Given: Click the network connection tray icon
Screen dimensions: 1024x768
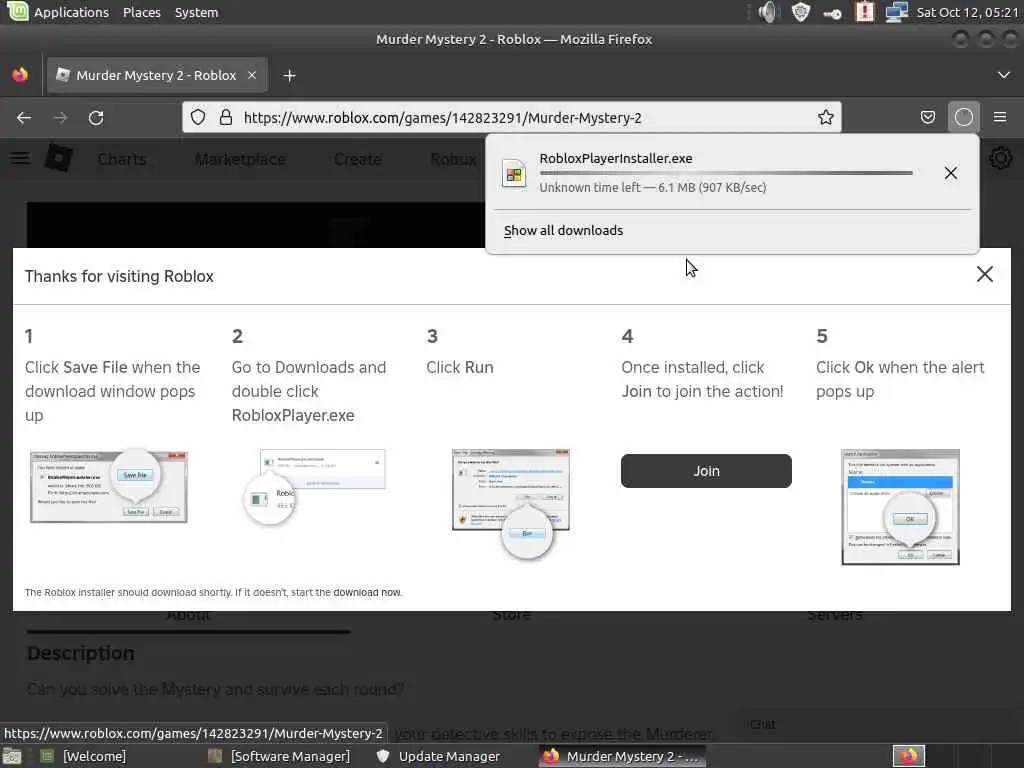Looking at the screenshot, I should 896,12.
